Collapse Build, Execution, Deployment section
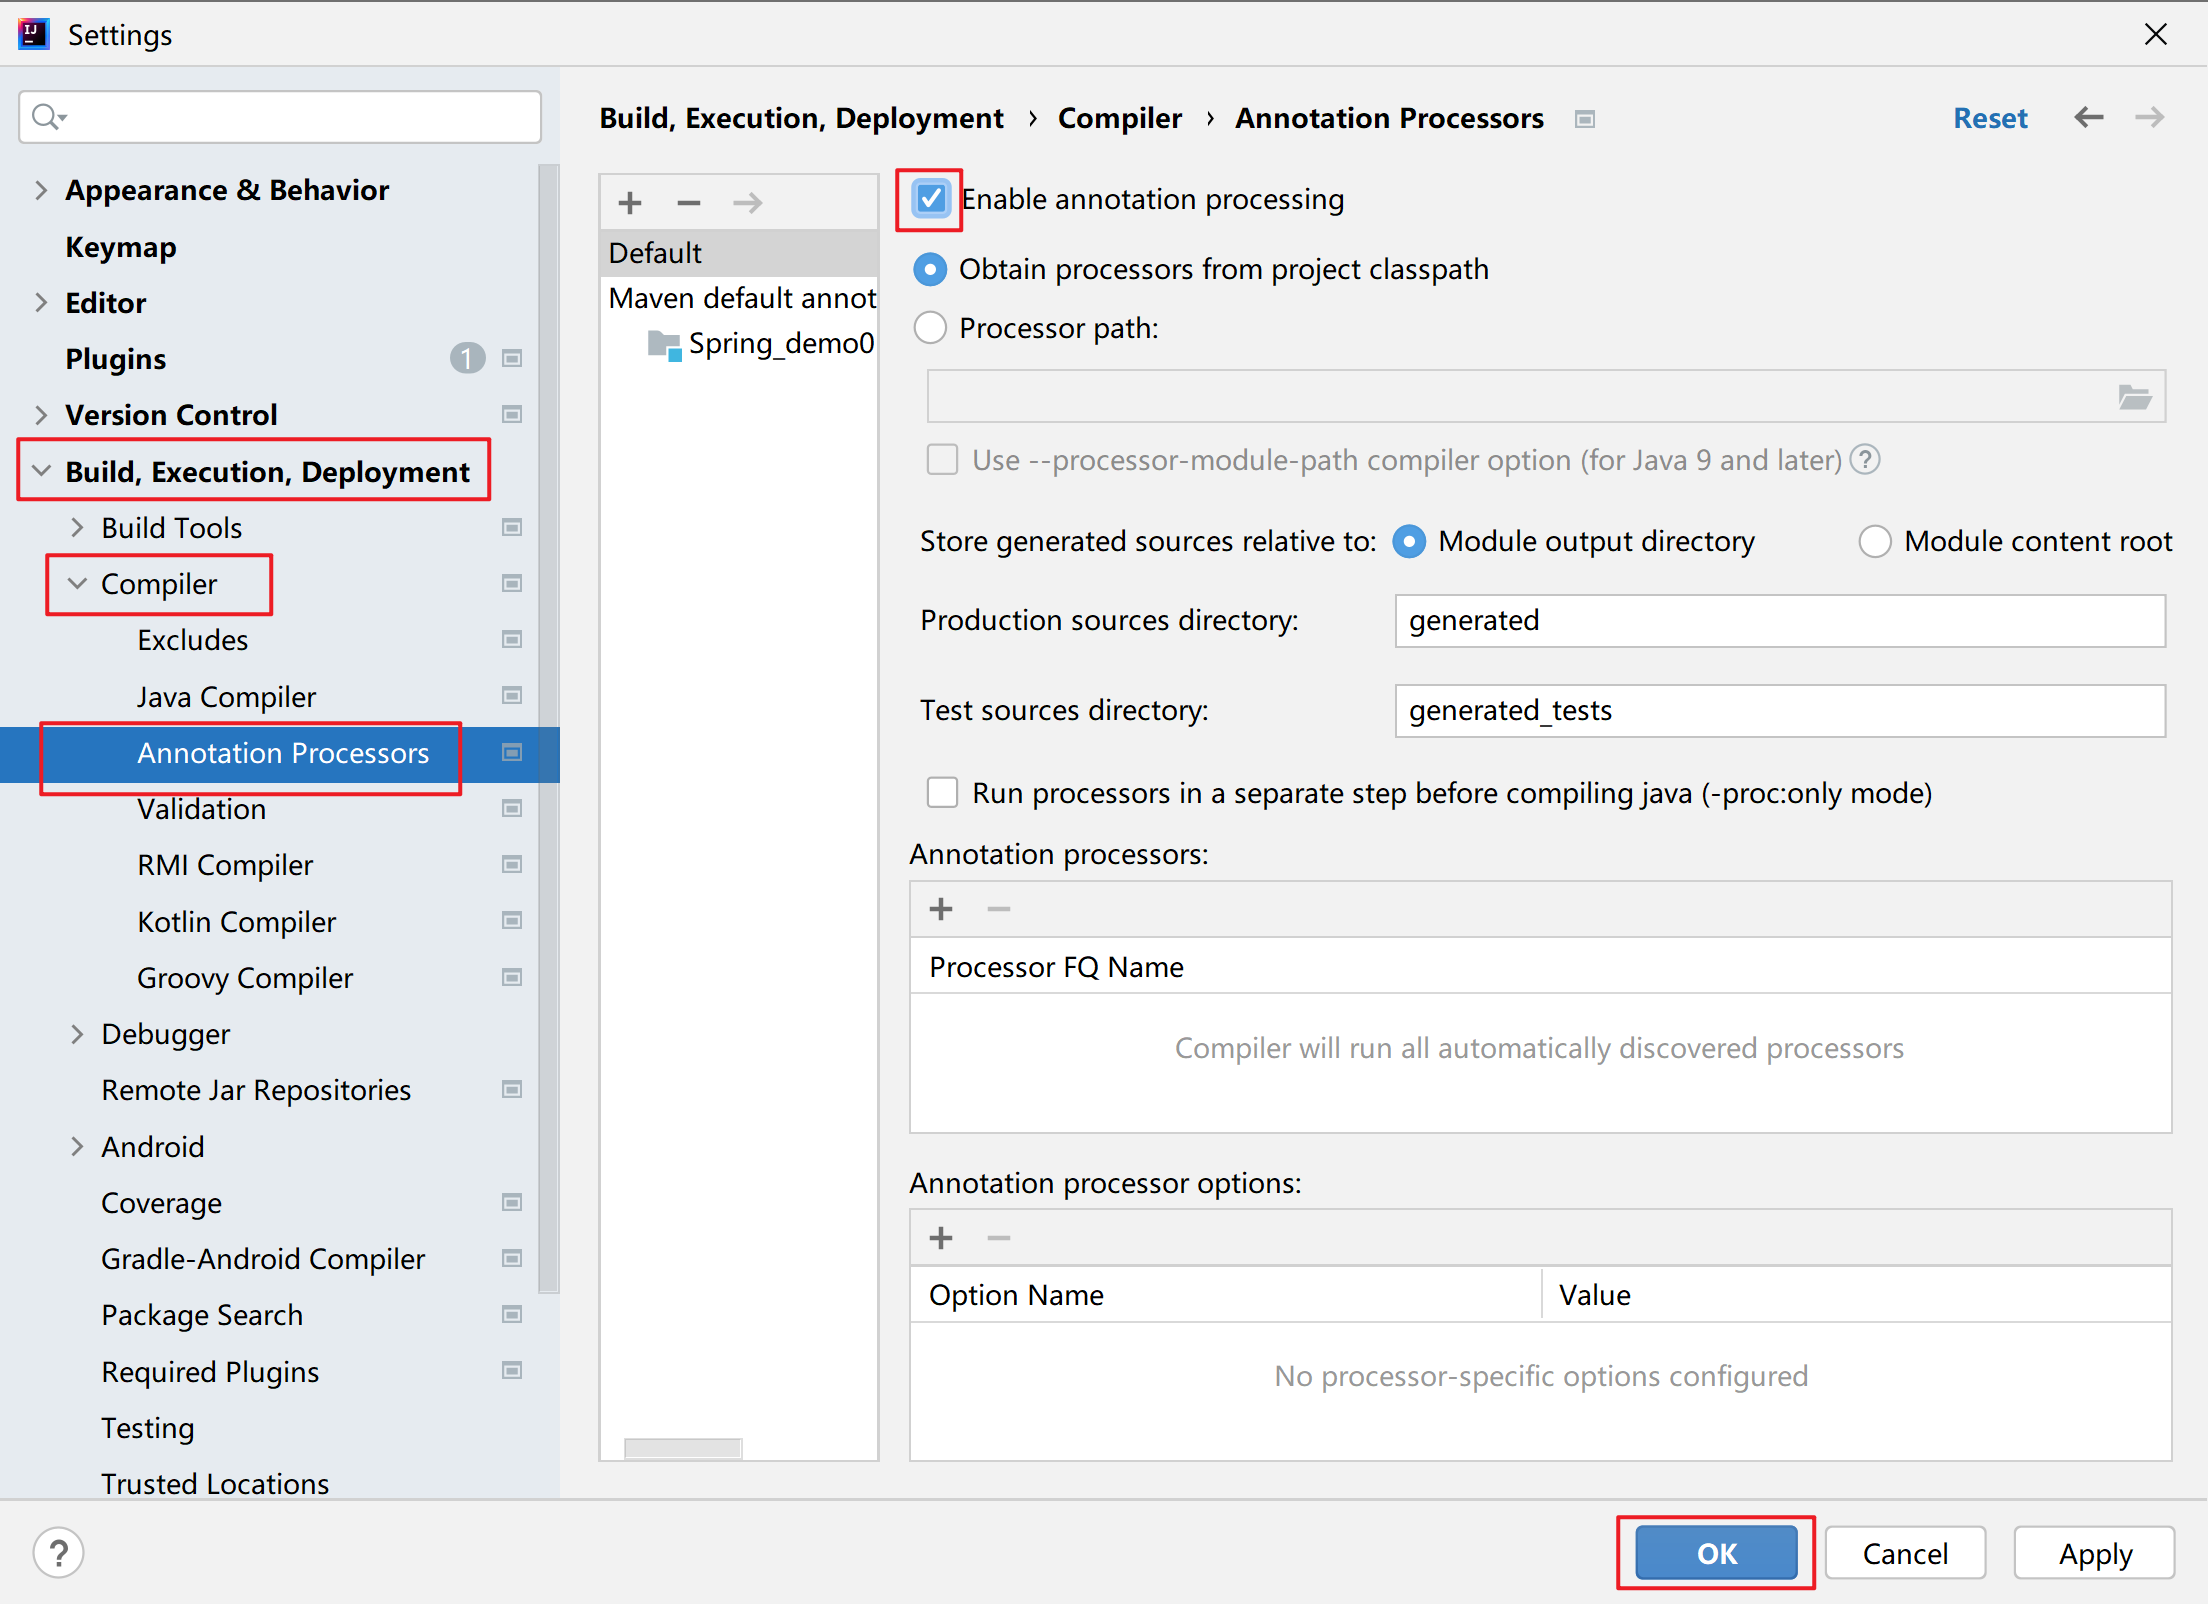Image resolution: width=2208 pixels, height=1604 pixels. click(x=41, y=470)
